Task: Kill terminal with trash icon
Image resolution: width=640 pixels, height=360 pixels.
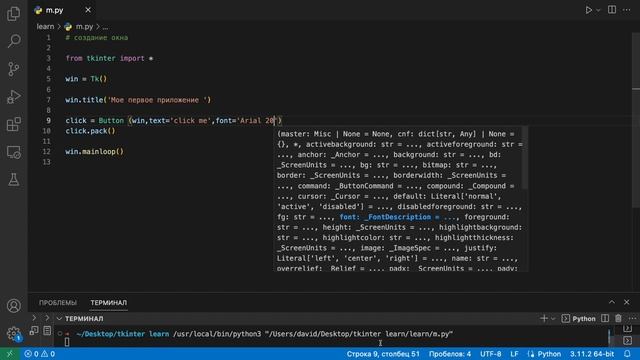Action: click(x=618, y=318)
